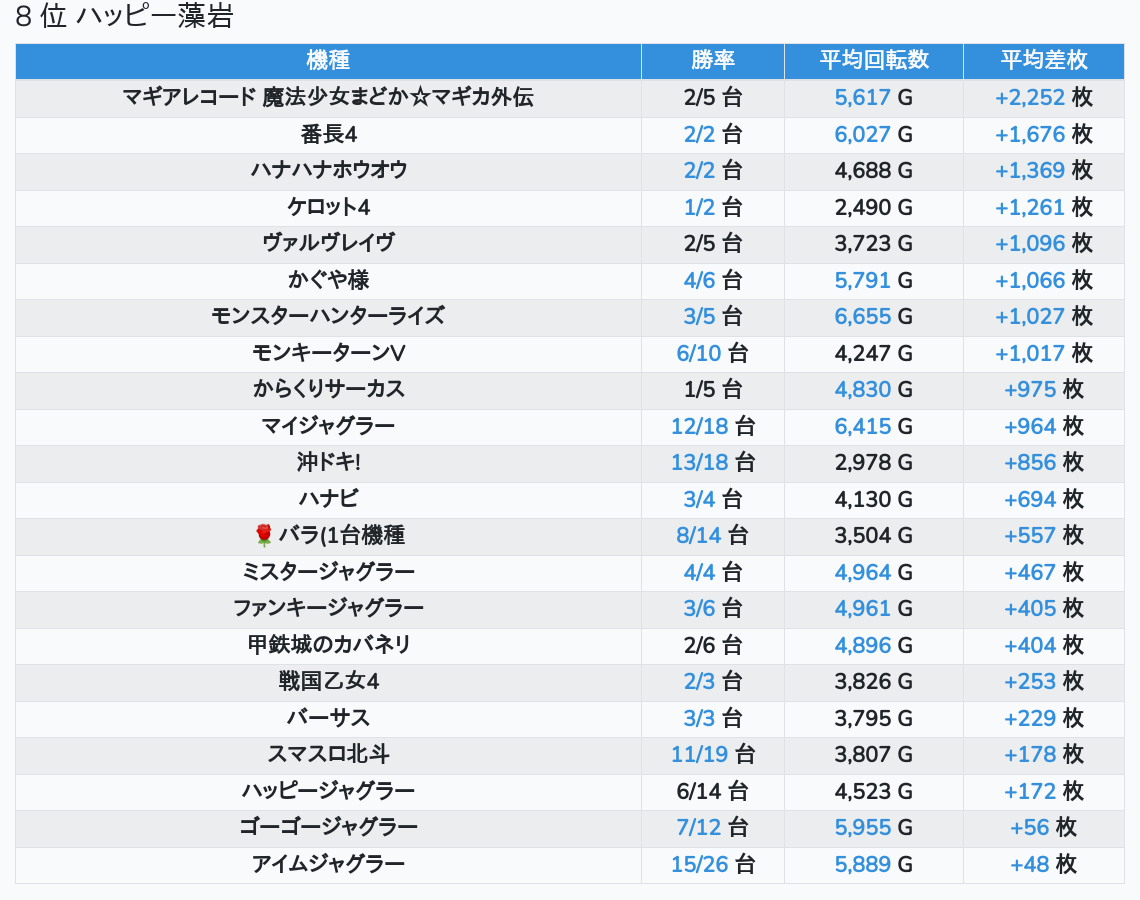Select the 甲鉄城のカバネリ machine name
The height and width of the screenshot is (900, 1140).
[x=328, y=645]
